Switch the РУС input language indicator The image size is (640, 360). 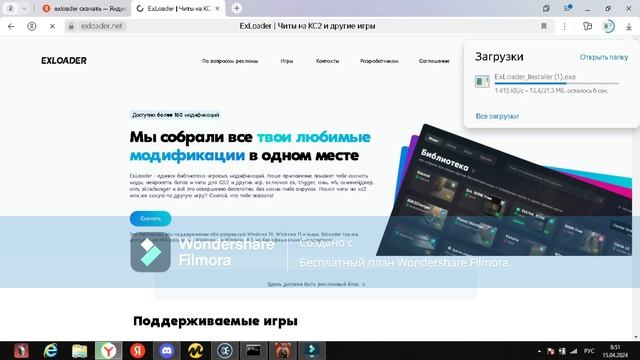(x=589, y=351)
